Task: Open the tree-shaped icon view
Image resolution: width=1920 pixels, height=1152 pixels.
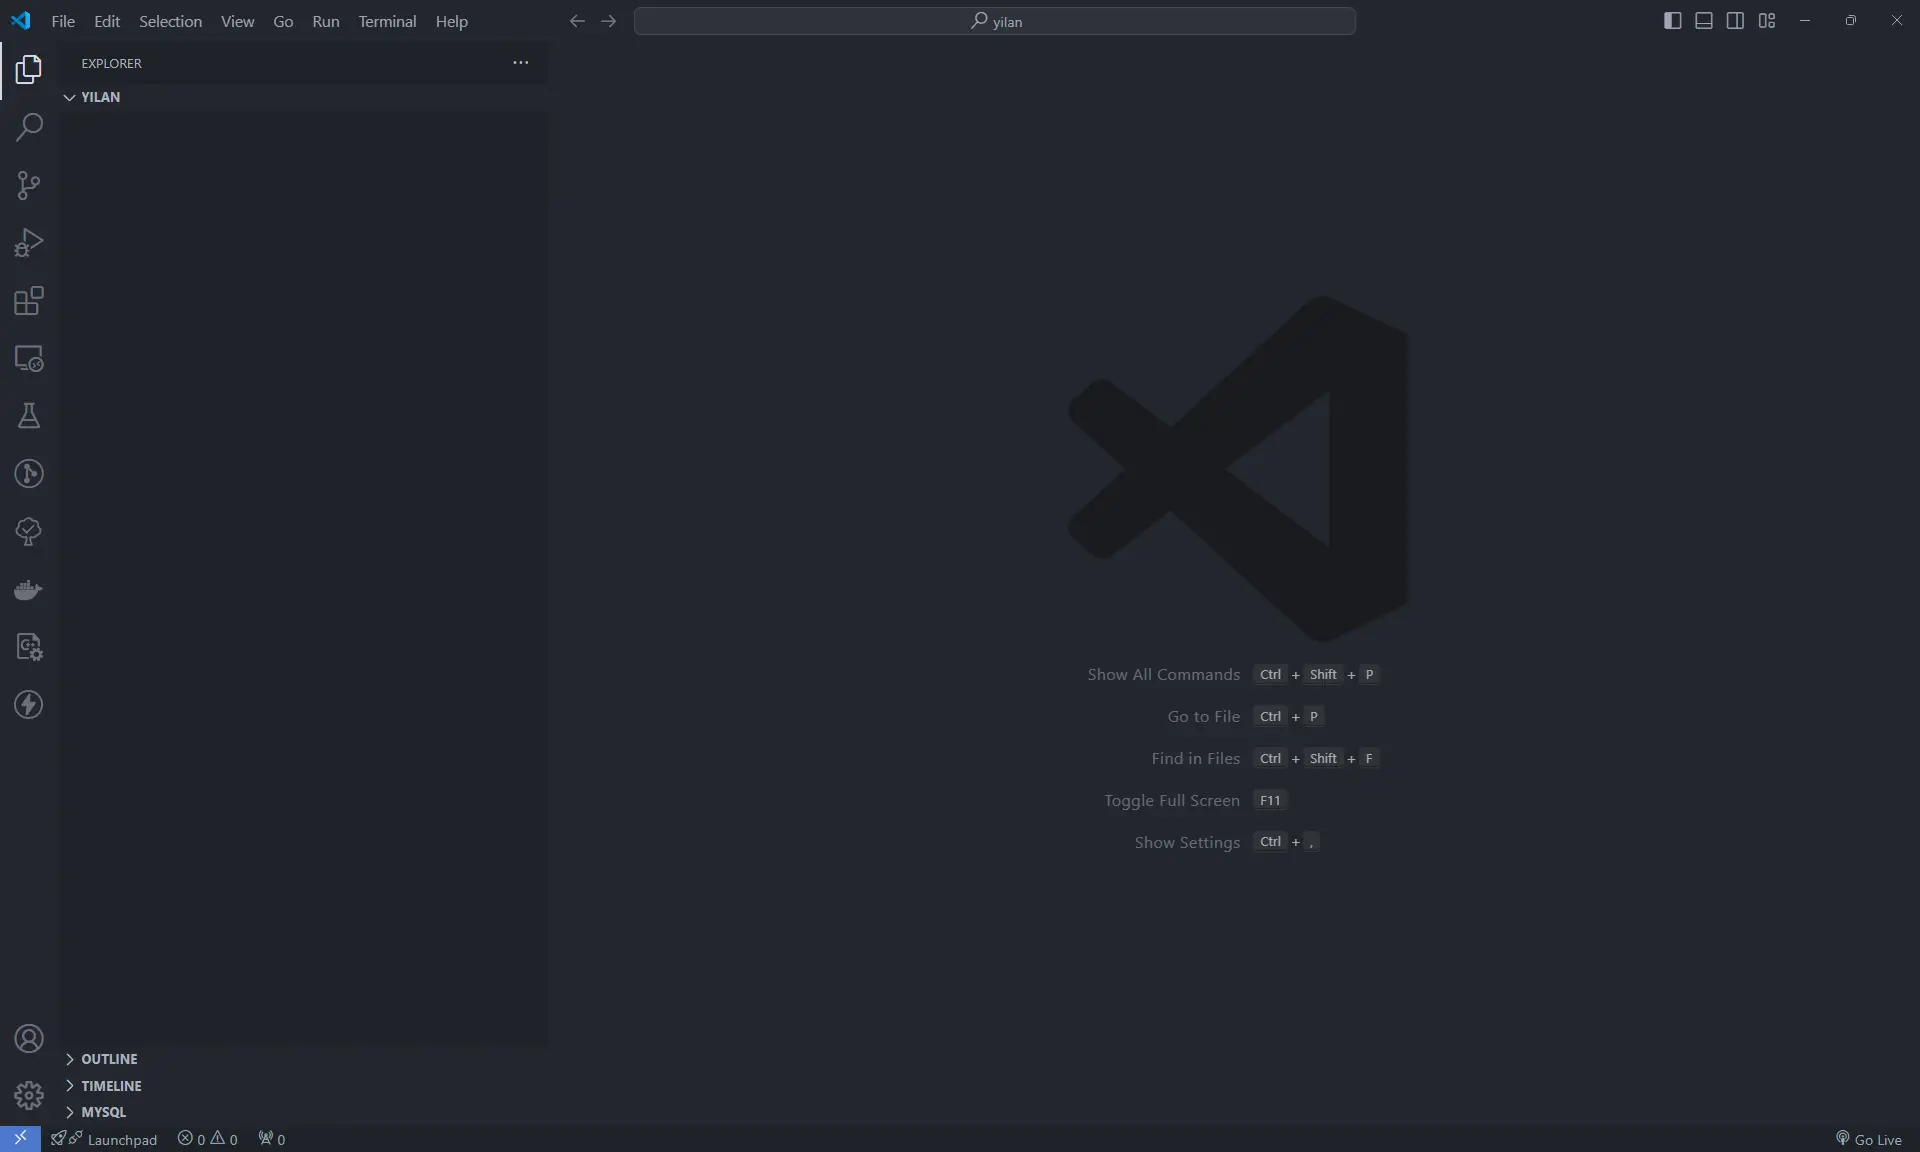Action: click(x=29, y=531)
